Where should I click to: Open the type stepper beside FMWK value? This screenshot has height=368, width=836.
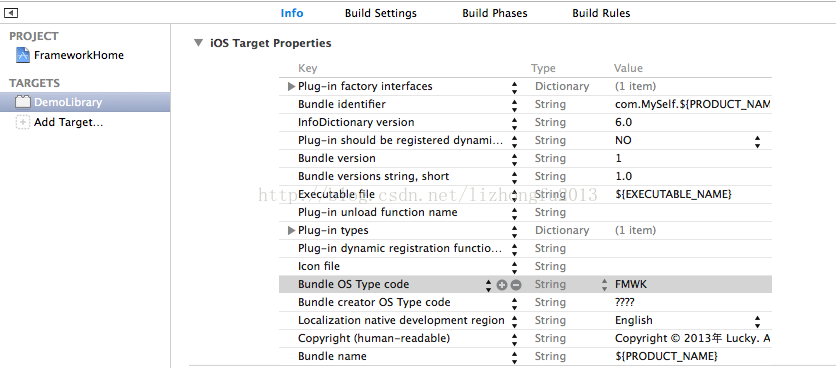(604, 285)
